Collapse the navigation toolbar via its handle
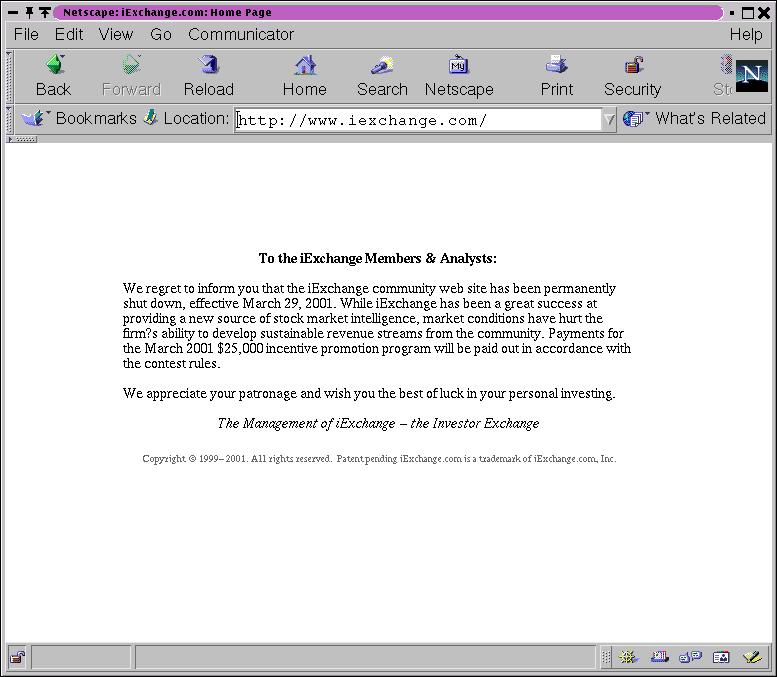Image resolution: width=777 pixels, height=677 pixels. tap(9, 76)
